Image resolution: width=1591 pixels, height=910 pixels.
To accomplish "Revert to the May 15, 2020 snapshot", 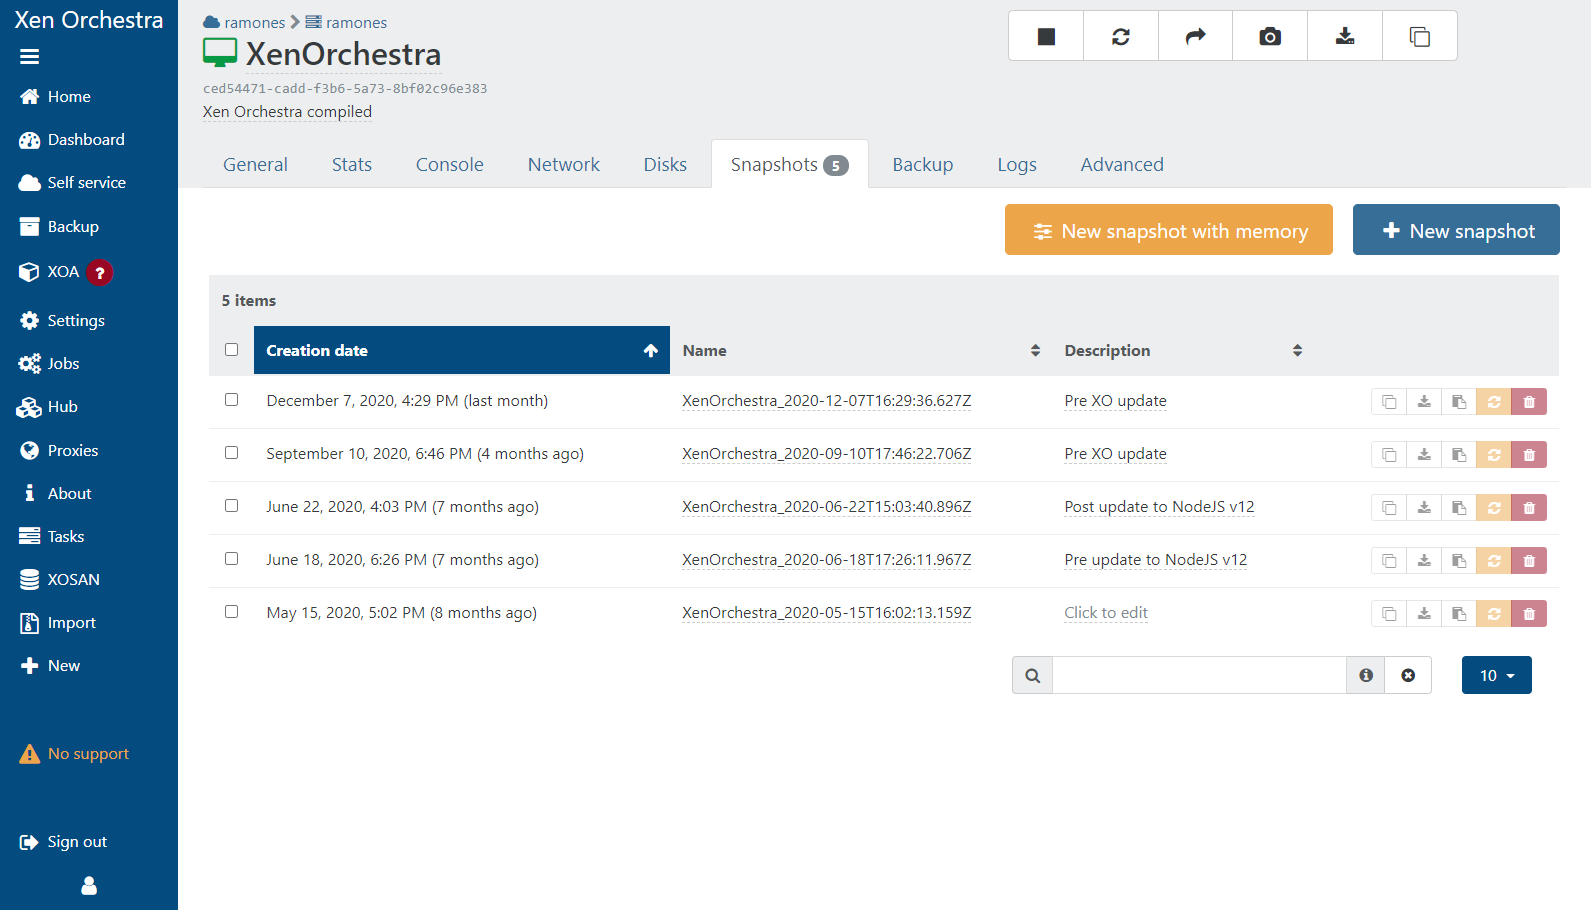I will (1494, 614).
